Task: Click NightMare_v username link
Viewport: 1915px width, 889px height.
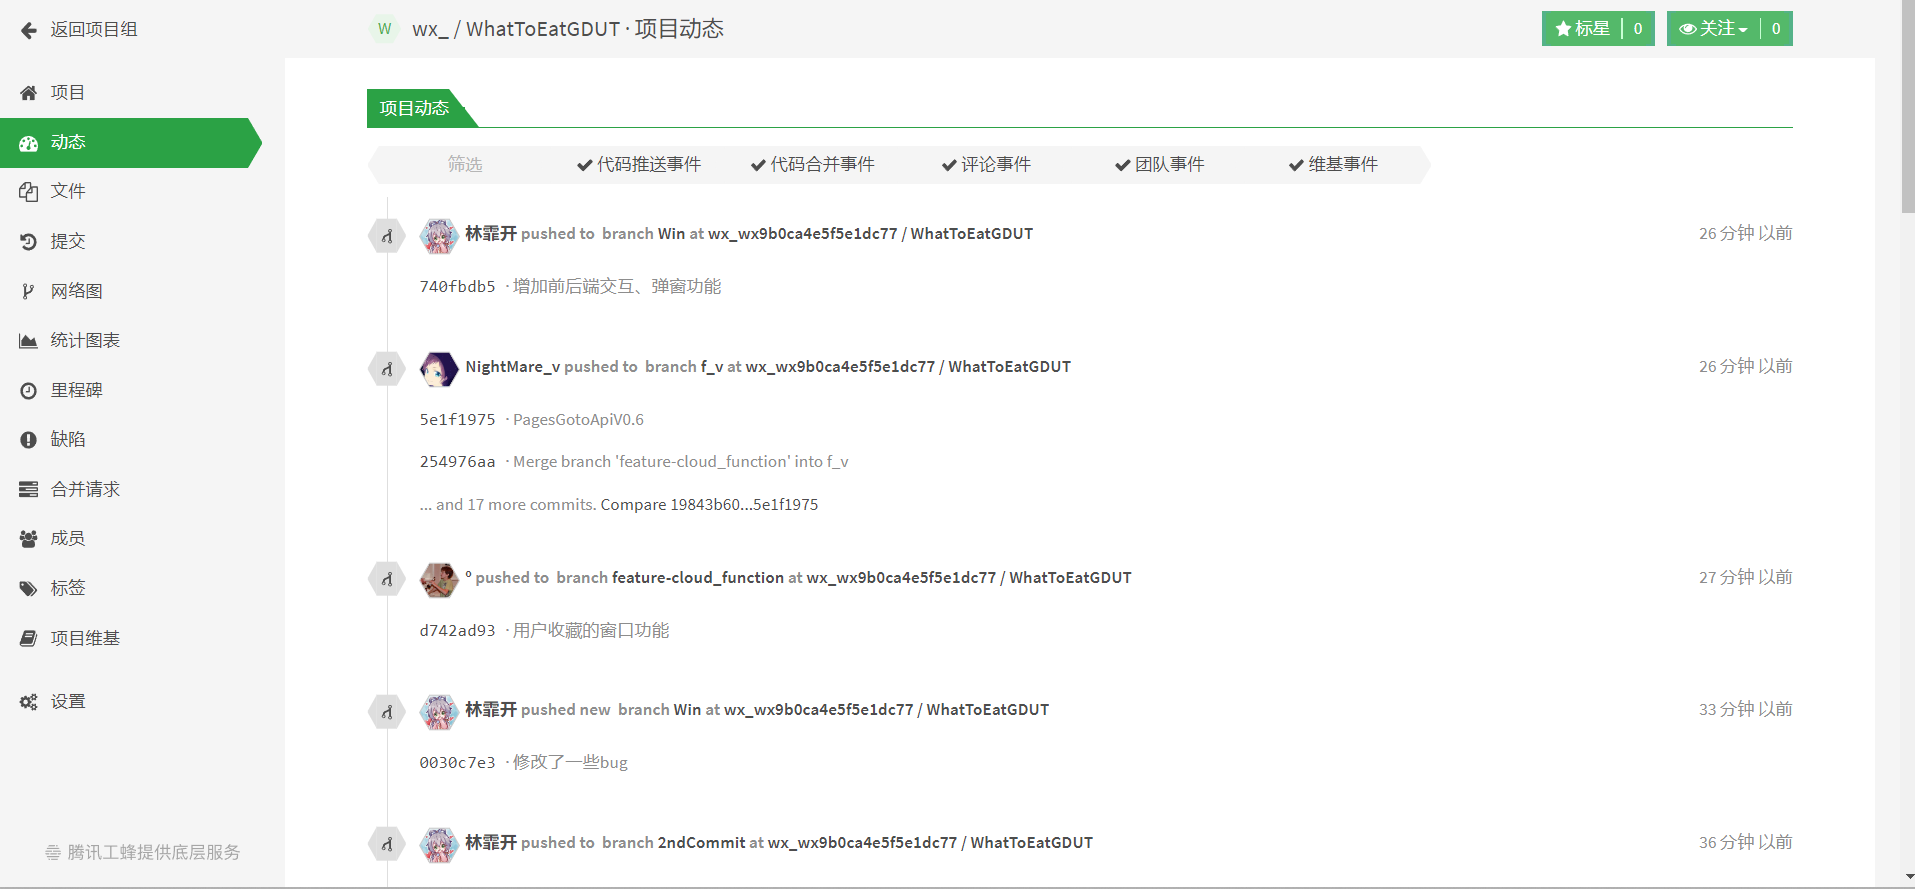Action: (513, 367)
